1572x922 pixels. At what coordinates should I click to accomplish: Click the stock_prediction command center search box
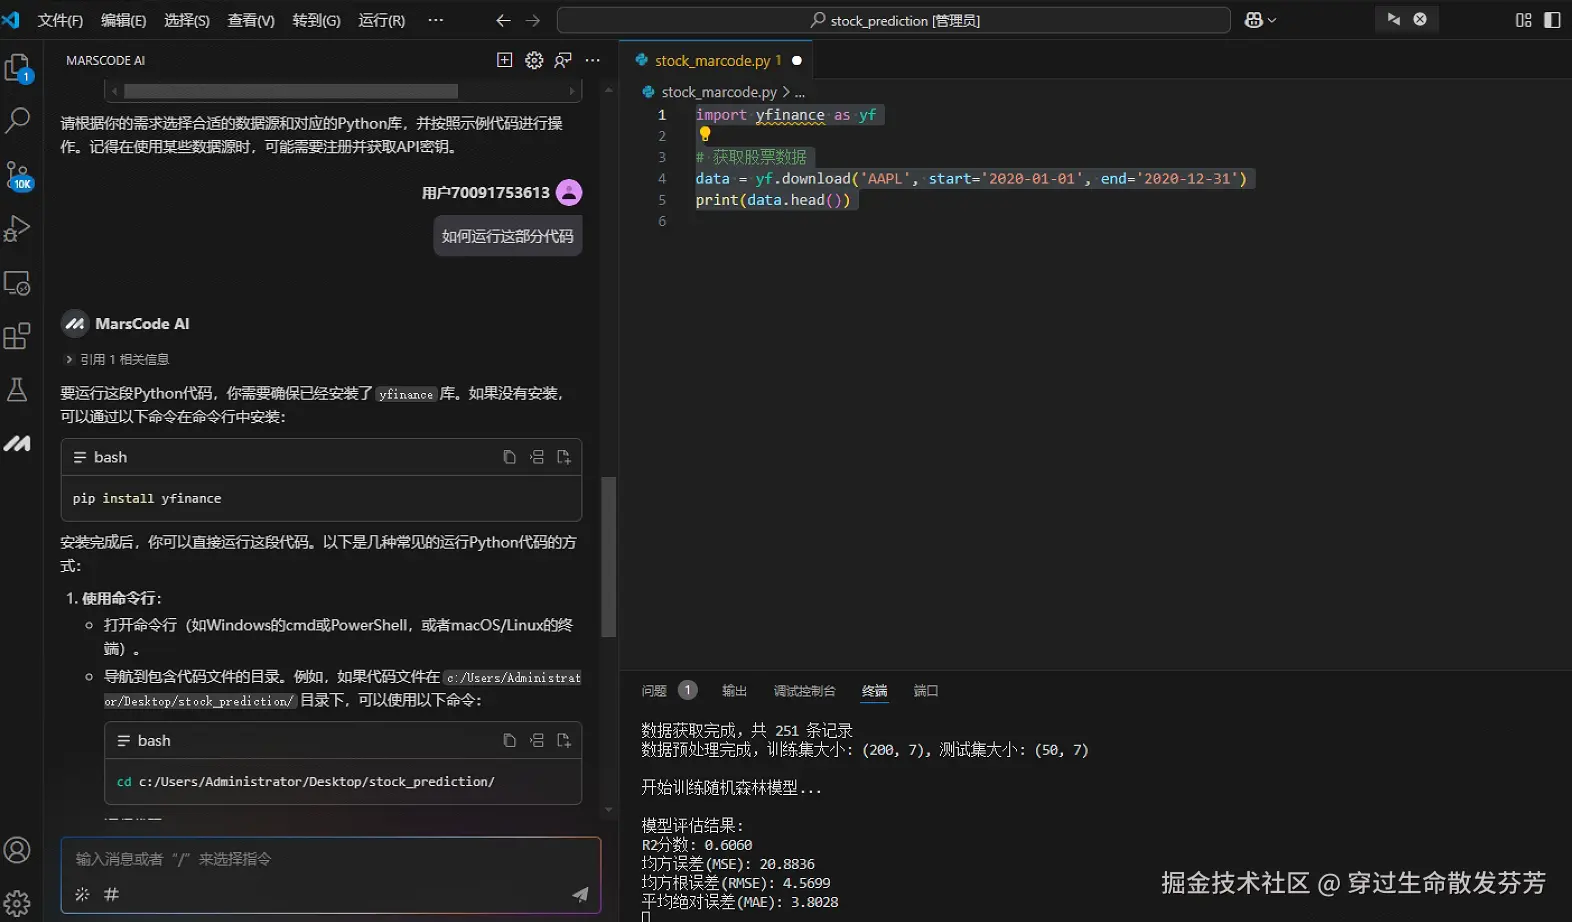coord(893,20)
